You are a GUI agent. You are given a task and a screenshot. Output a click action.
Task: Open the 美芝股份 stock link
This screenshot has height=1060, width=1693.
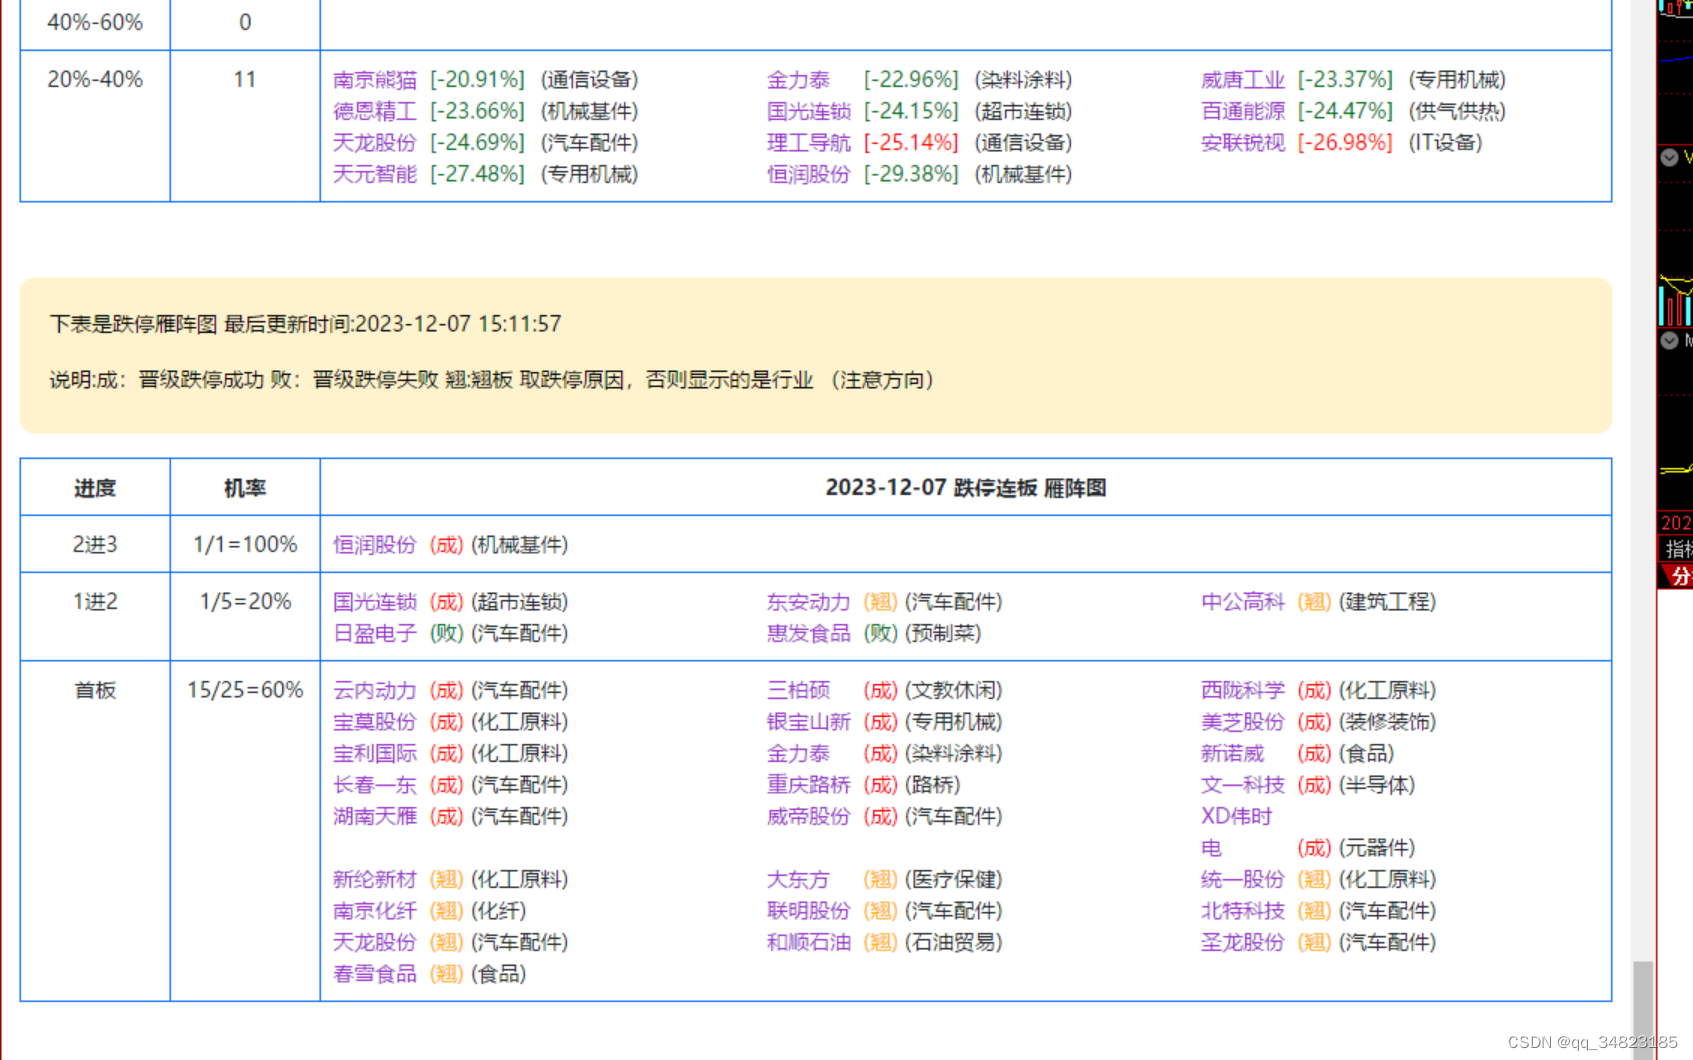[1242, 722]
